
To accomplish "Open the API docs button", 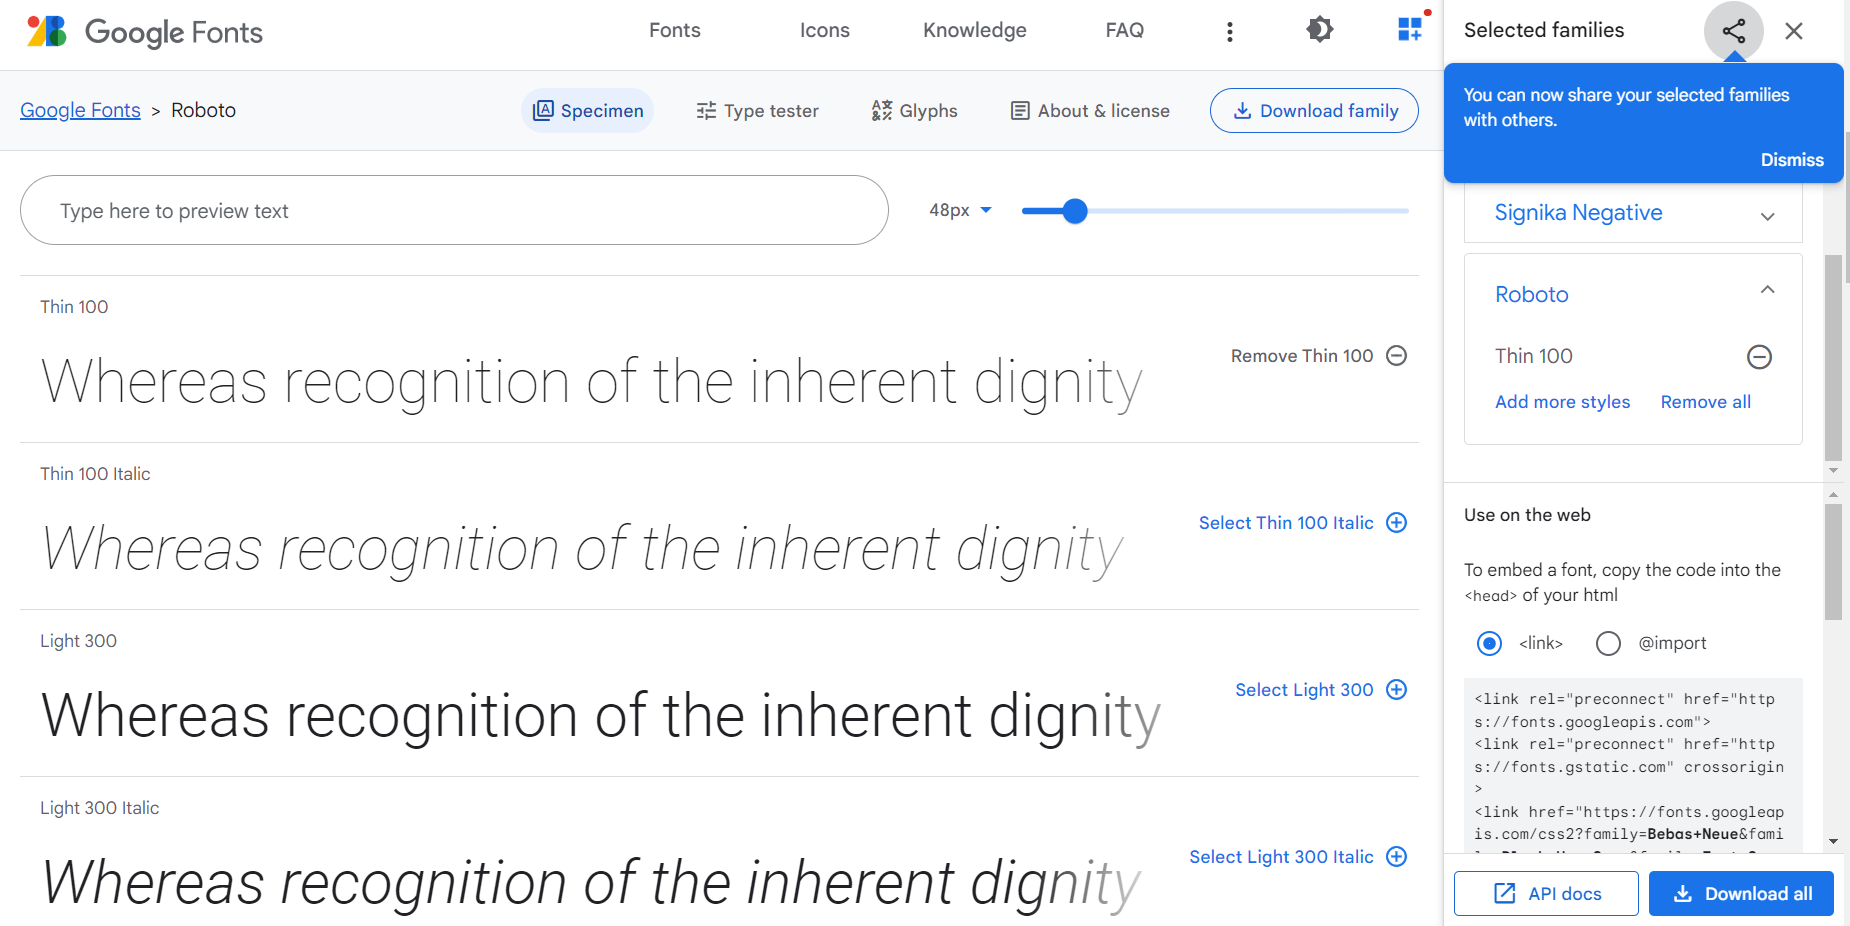I will 1546,894.
